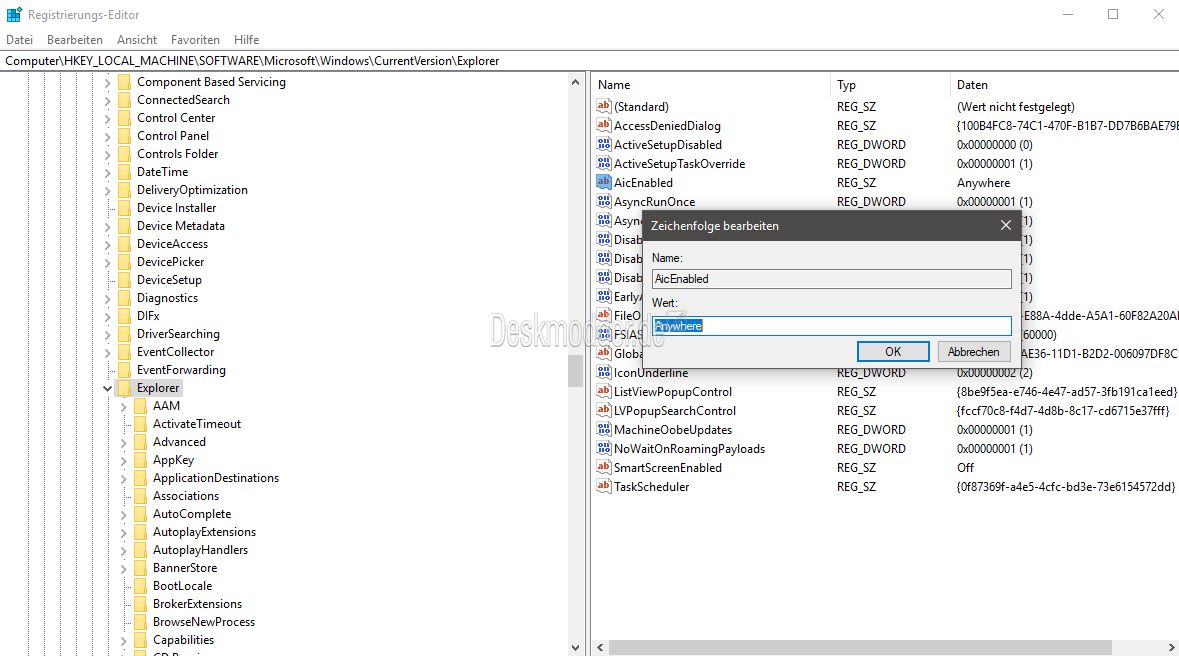Select the TaskScheduler string value icon
Viewport: 1179px width, 656px height.
point(603,486)
